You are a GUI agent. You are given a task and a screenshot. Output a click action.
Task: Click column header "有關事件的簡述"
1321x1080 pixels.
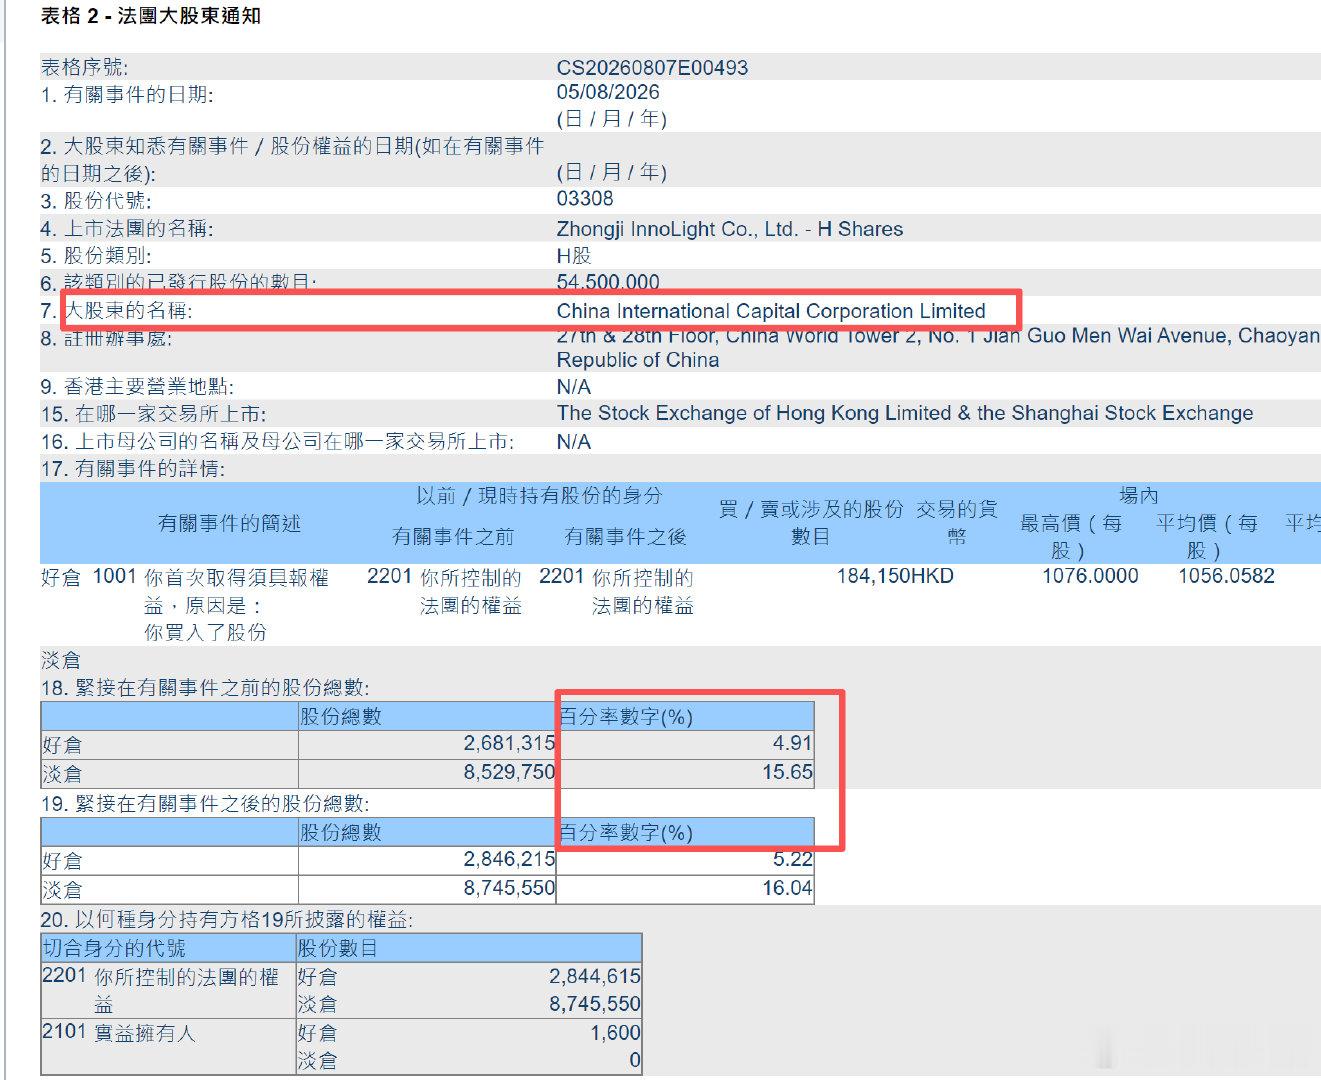tap(229, 523)
